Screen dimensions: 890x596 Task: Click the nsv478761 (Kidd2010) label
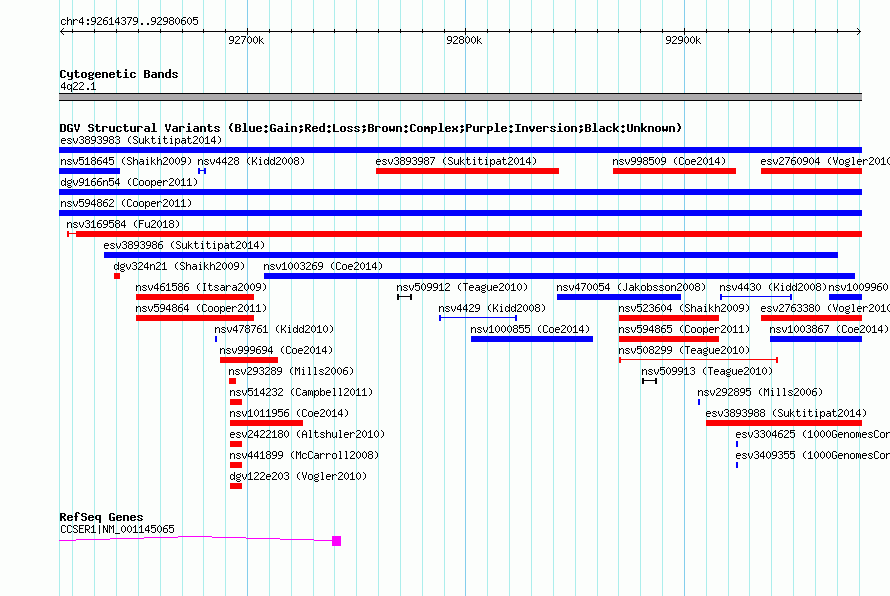(x=274, y=329)
